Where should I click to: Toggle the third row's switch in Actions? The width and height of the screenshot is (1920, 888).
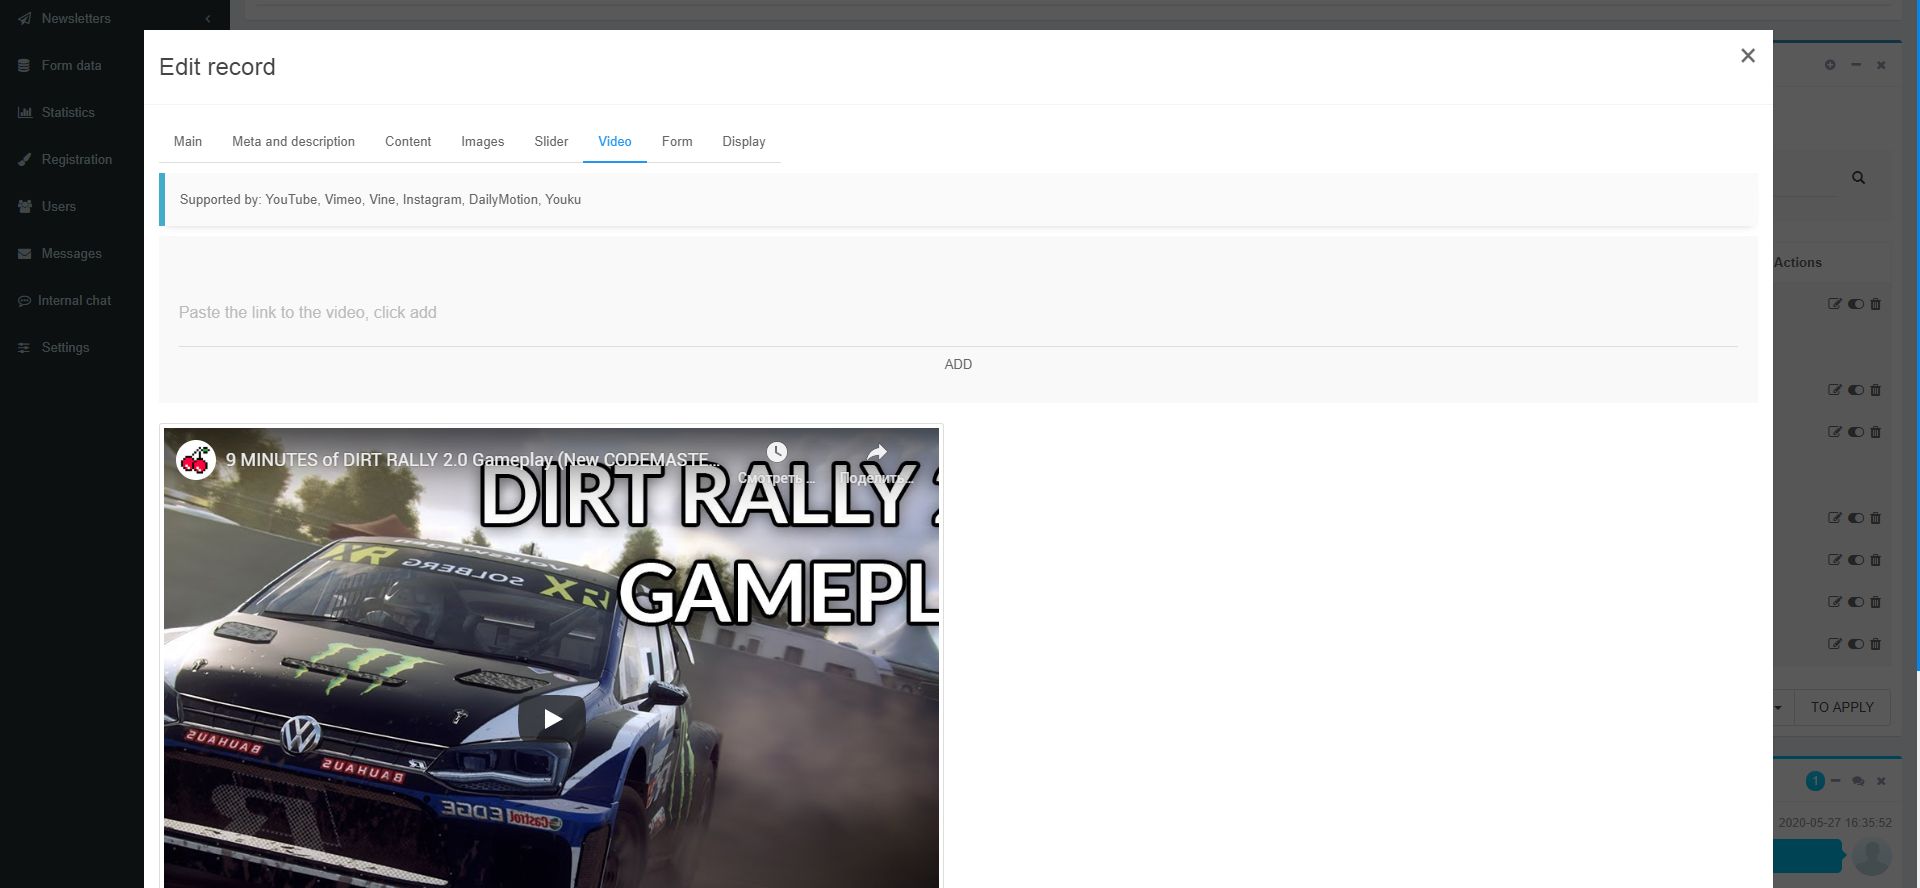pos(1856,432)
